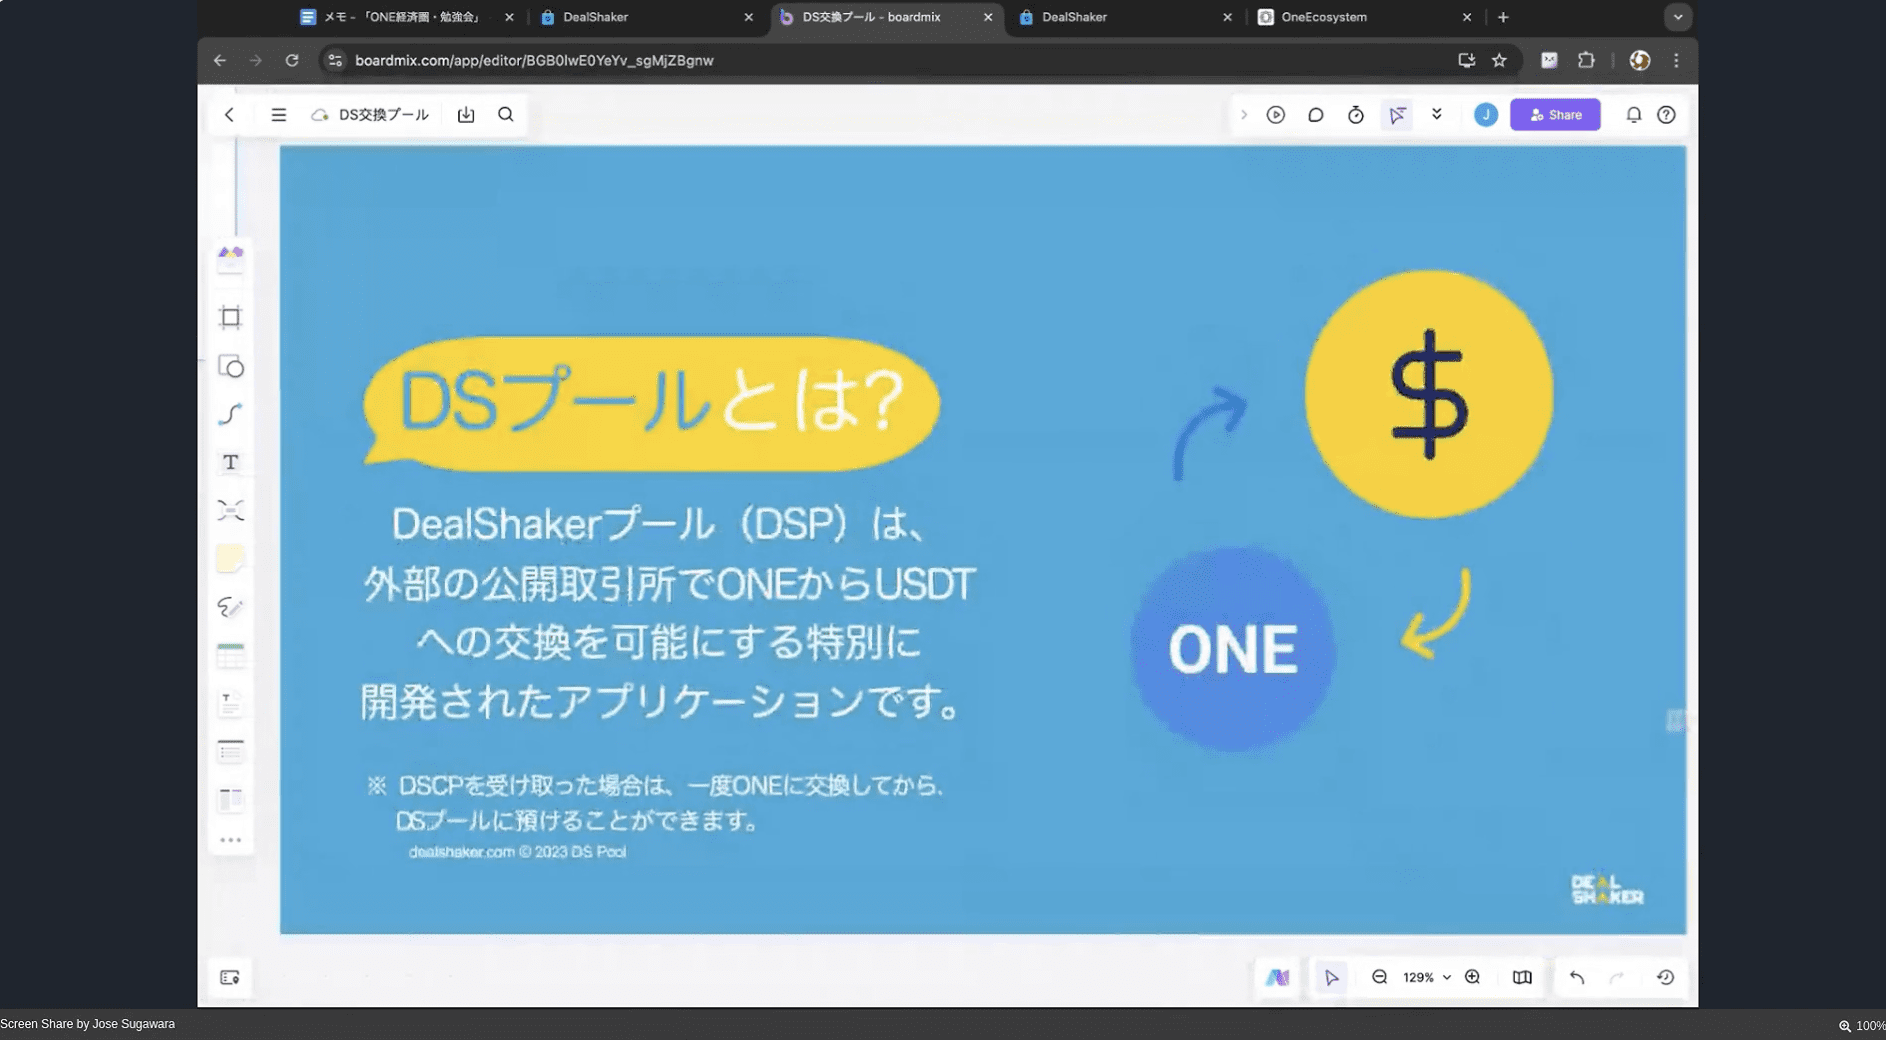Switch to the select cursor tool
The width and height of the screenshot is (1886, 1040).
point(1330,977)
